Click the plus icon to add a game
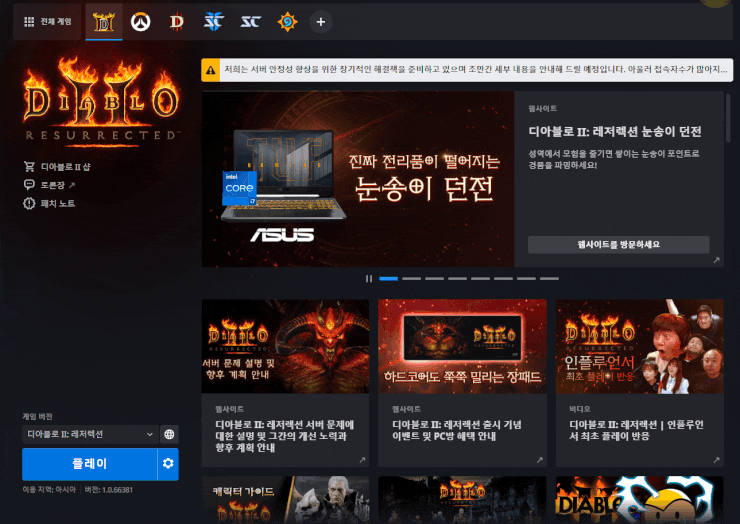This screenshot has width=740, height=524. pyautogui.click(x=320, y=21)
